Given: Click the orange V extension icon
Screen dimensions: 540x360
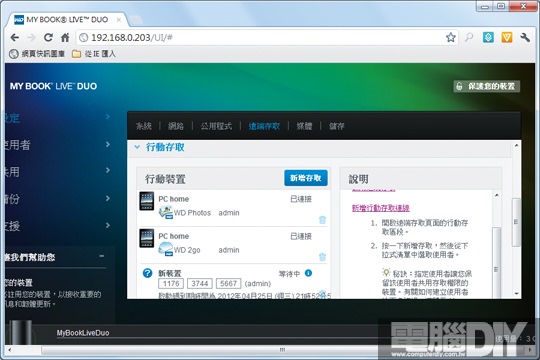Looking at the screenshot, I should (x=507, y=37).
